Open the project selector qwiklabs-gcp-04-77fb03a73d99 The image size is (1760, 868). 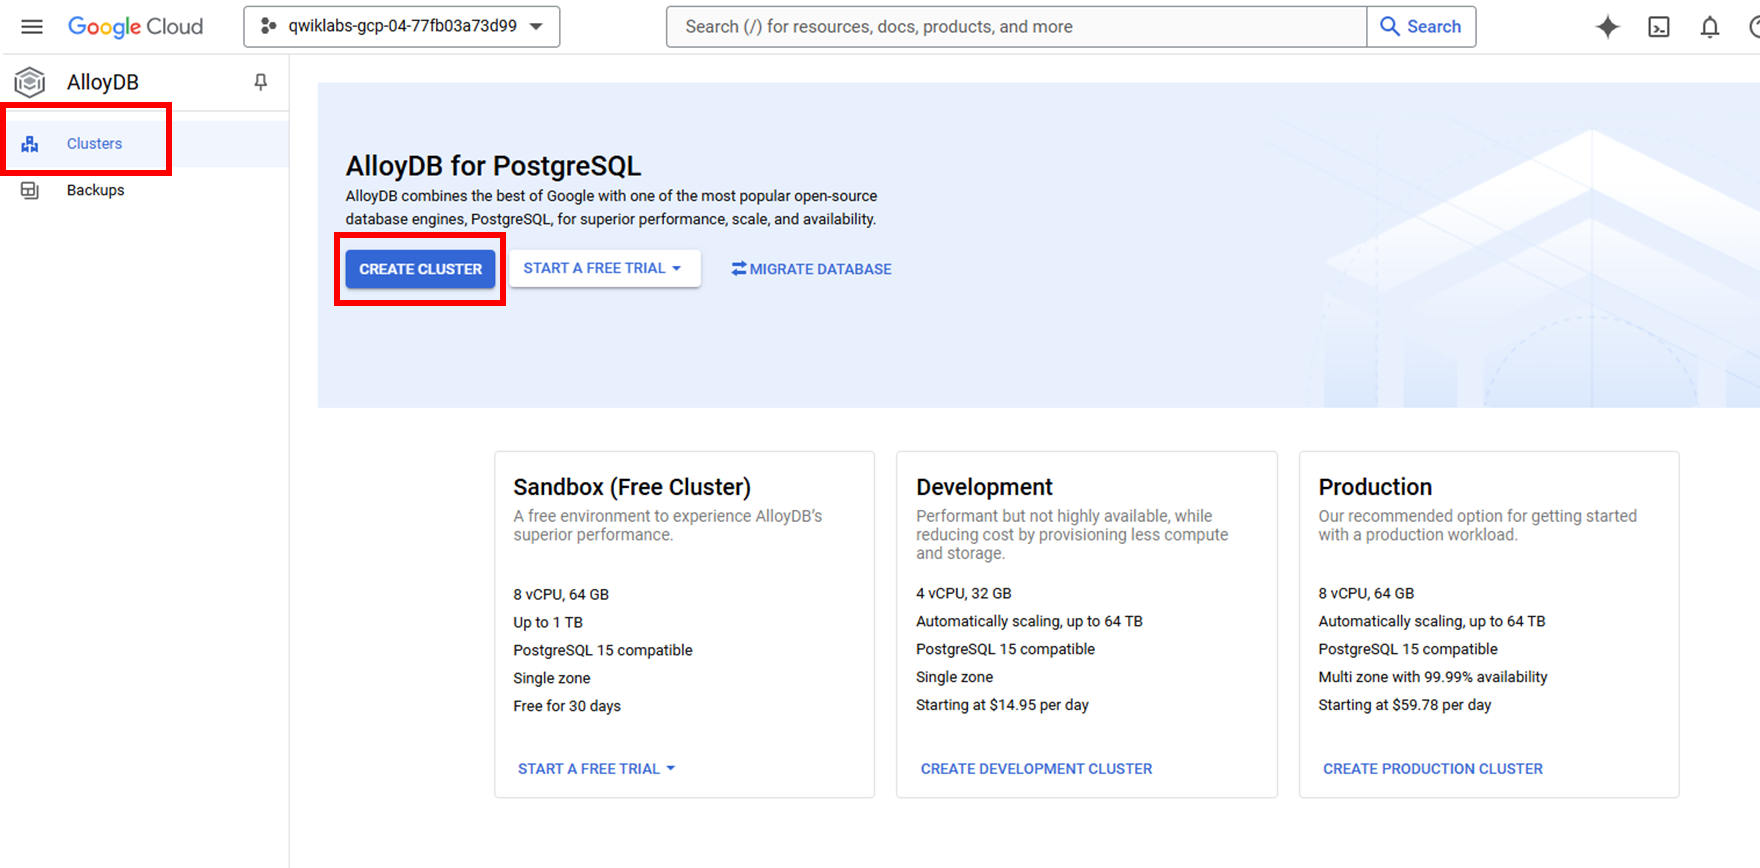(402, 27)
